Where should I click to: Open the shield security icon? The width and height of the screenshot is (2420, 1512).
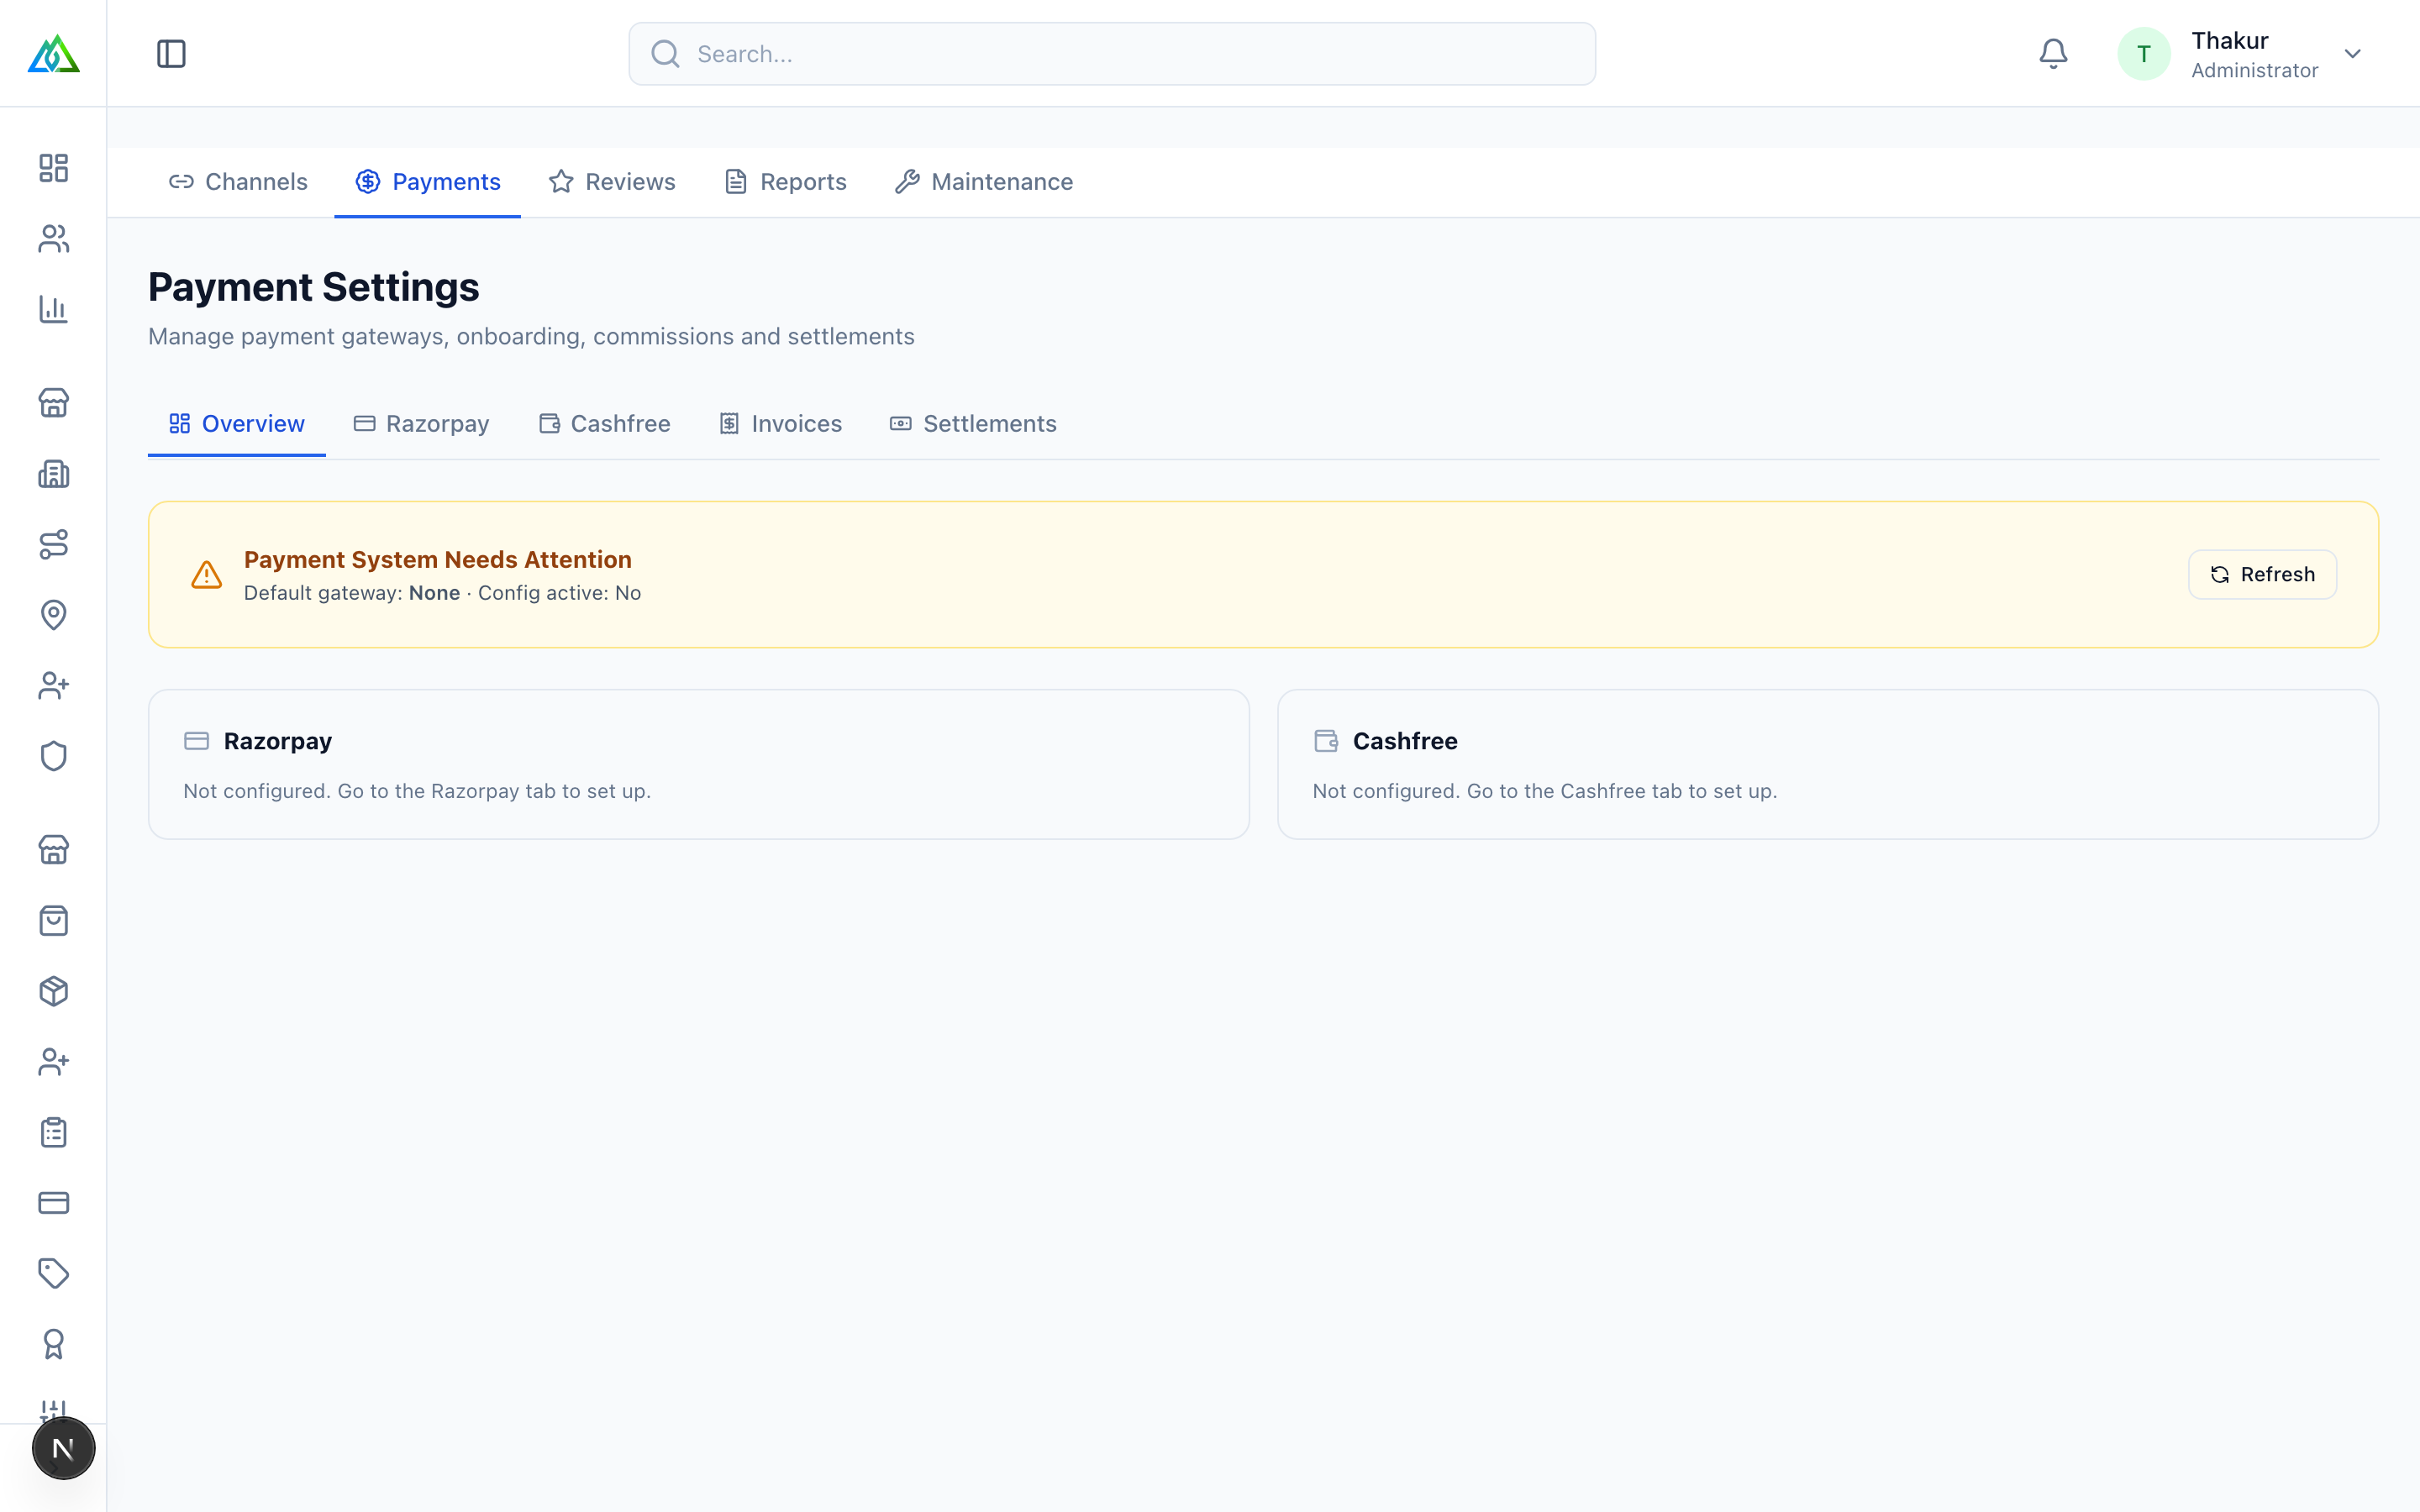(x=53, y=756)
